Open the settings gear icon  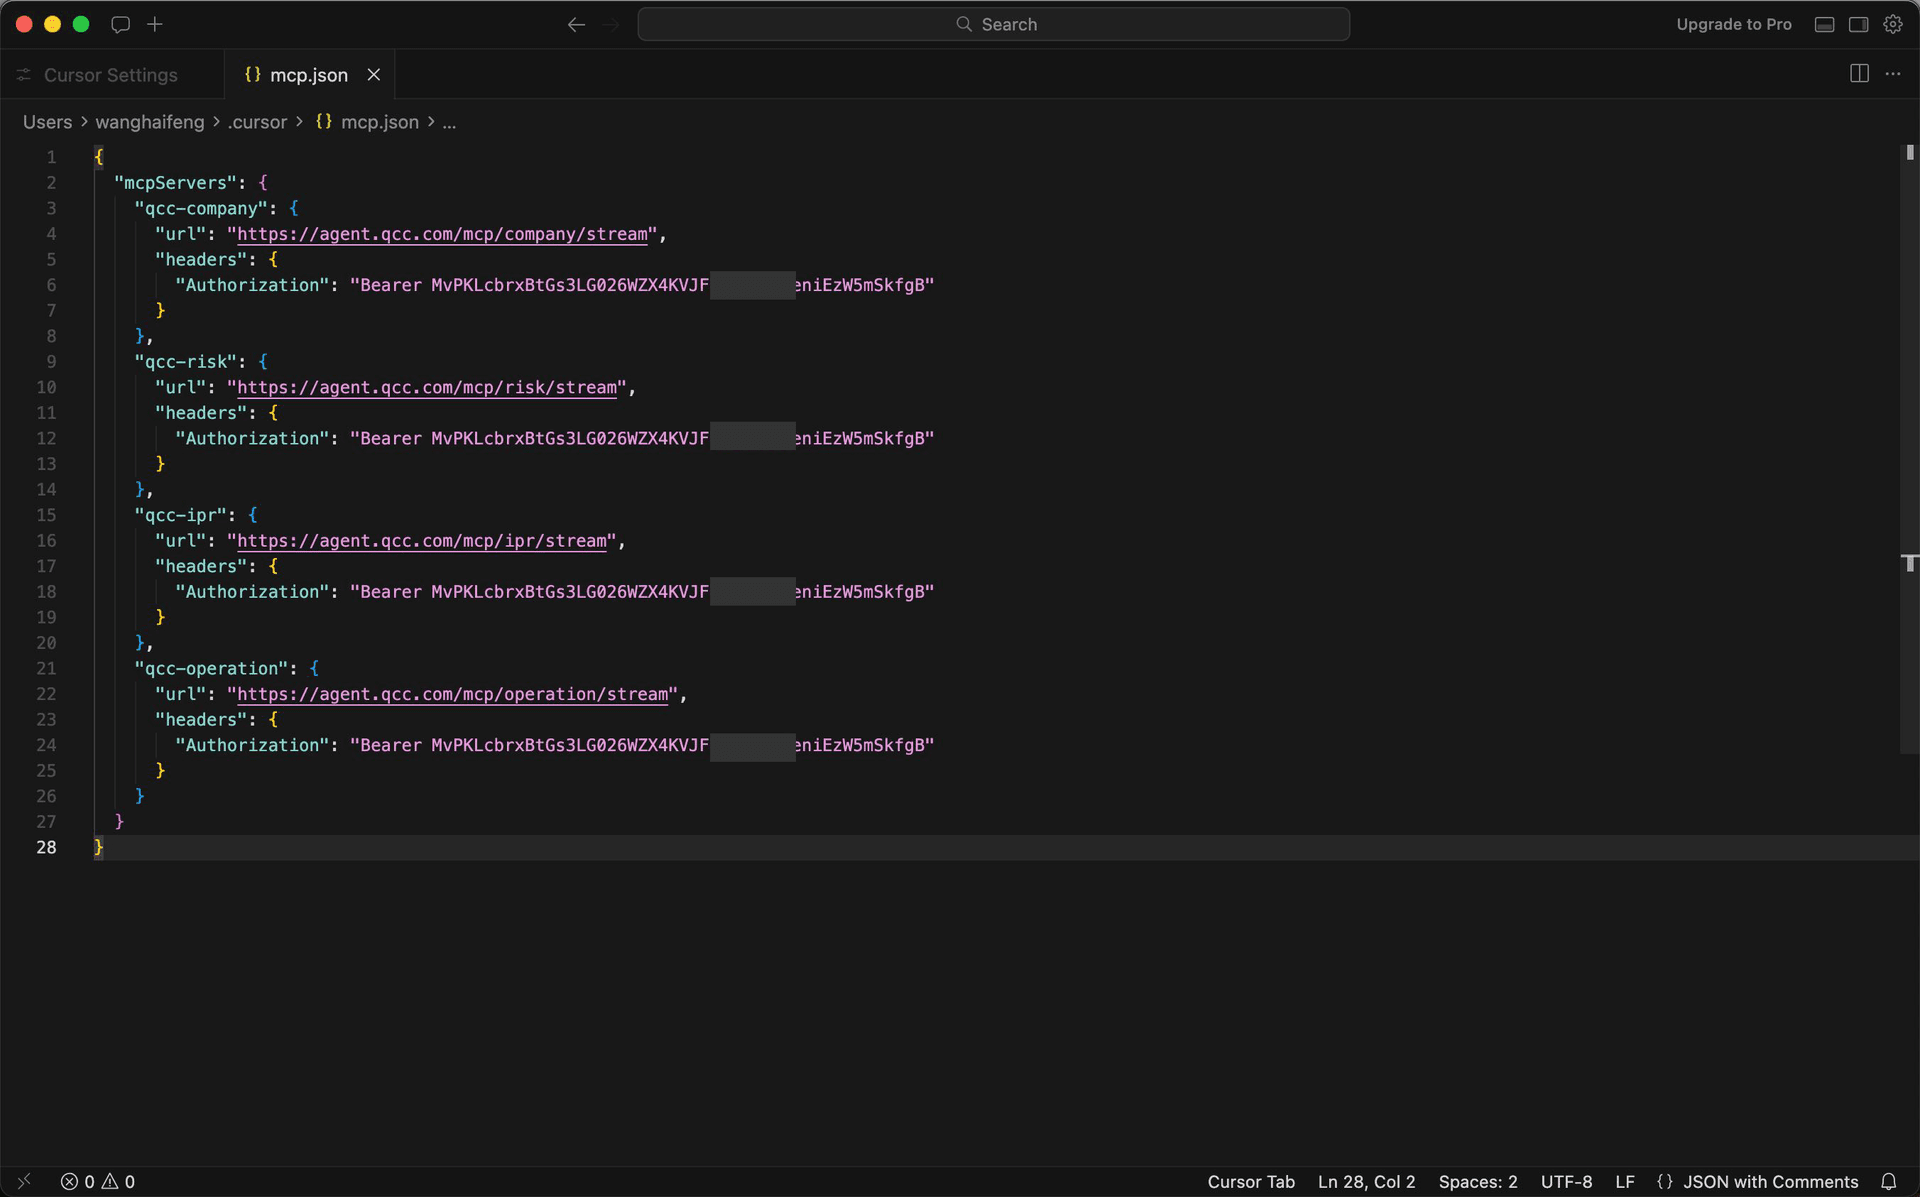[1893, 24]
